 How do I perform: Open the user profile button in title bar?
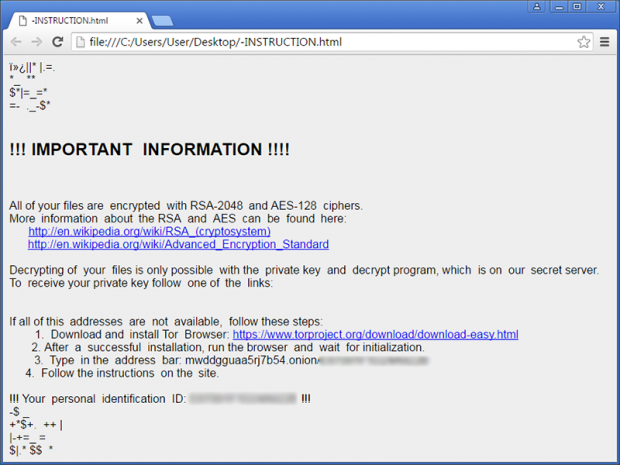(x=537, y=7)
